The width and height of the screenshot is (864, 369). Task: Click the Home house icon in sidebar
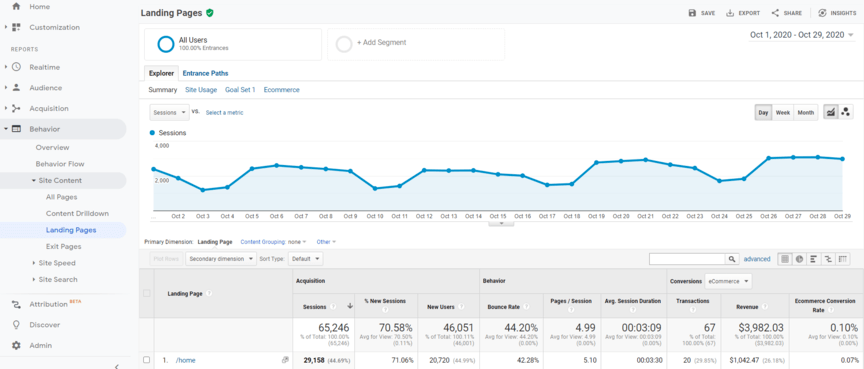click(16, 7)
